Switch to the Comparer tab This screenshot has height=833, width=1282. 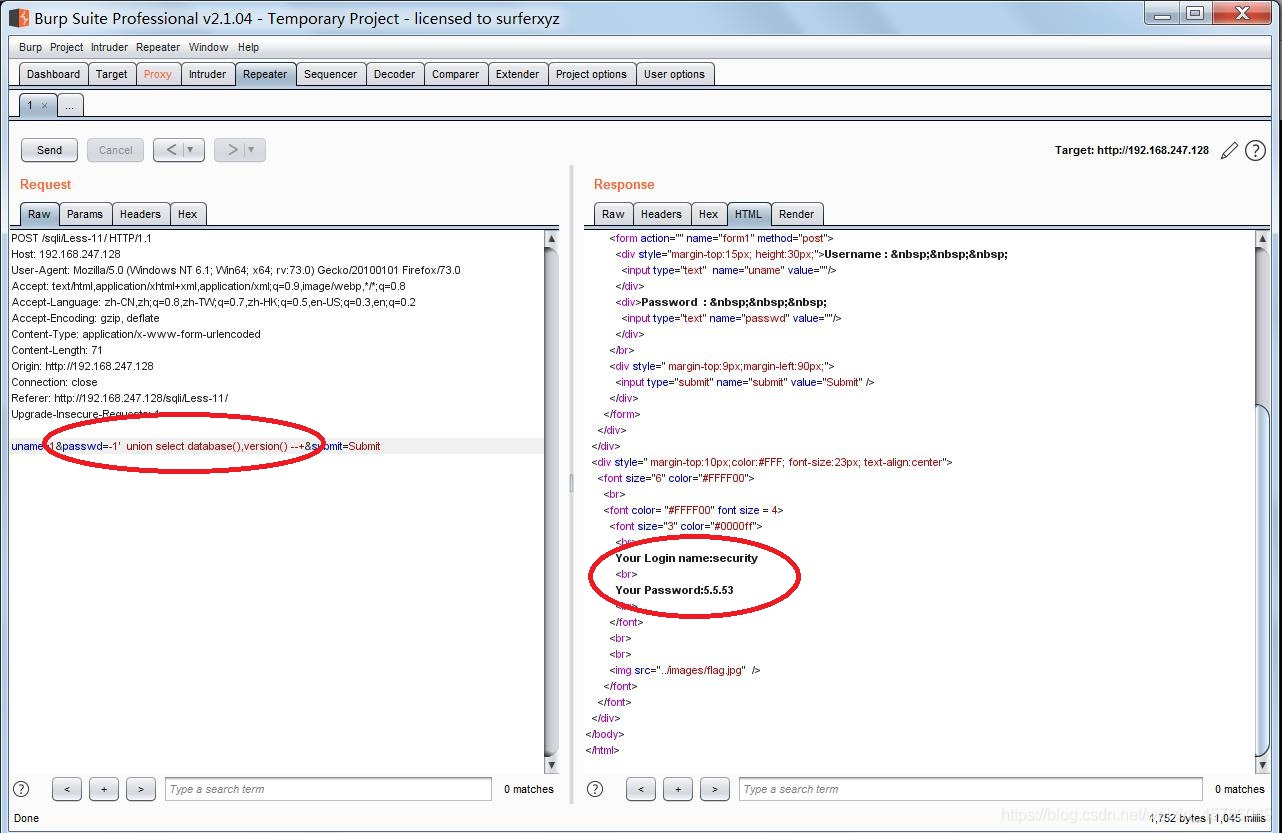[x=456, y=74]
